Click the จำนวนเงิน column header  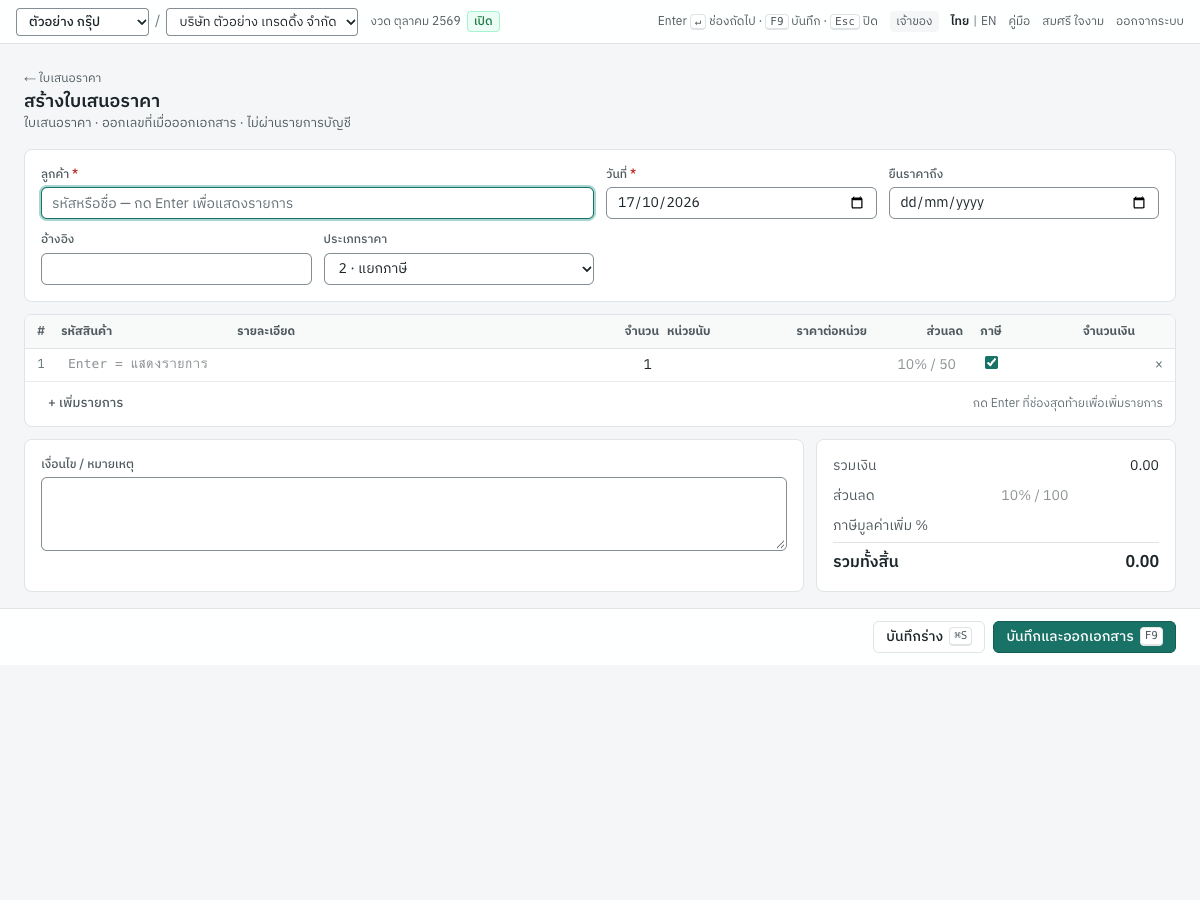click(1108, 331)
